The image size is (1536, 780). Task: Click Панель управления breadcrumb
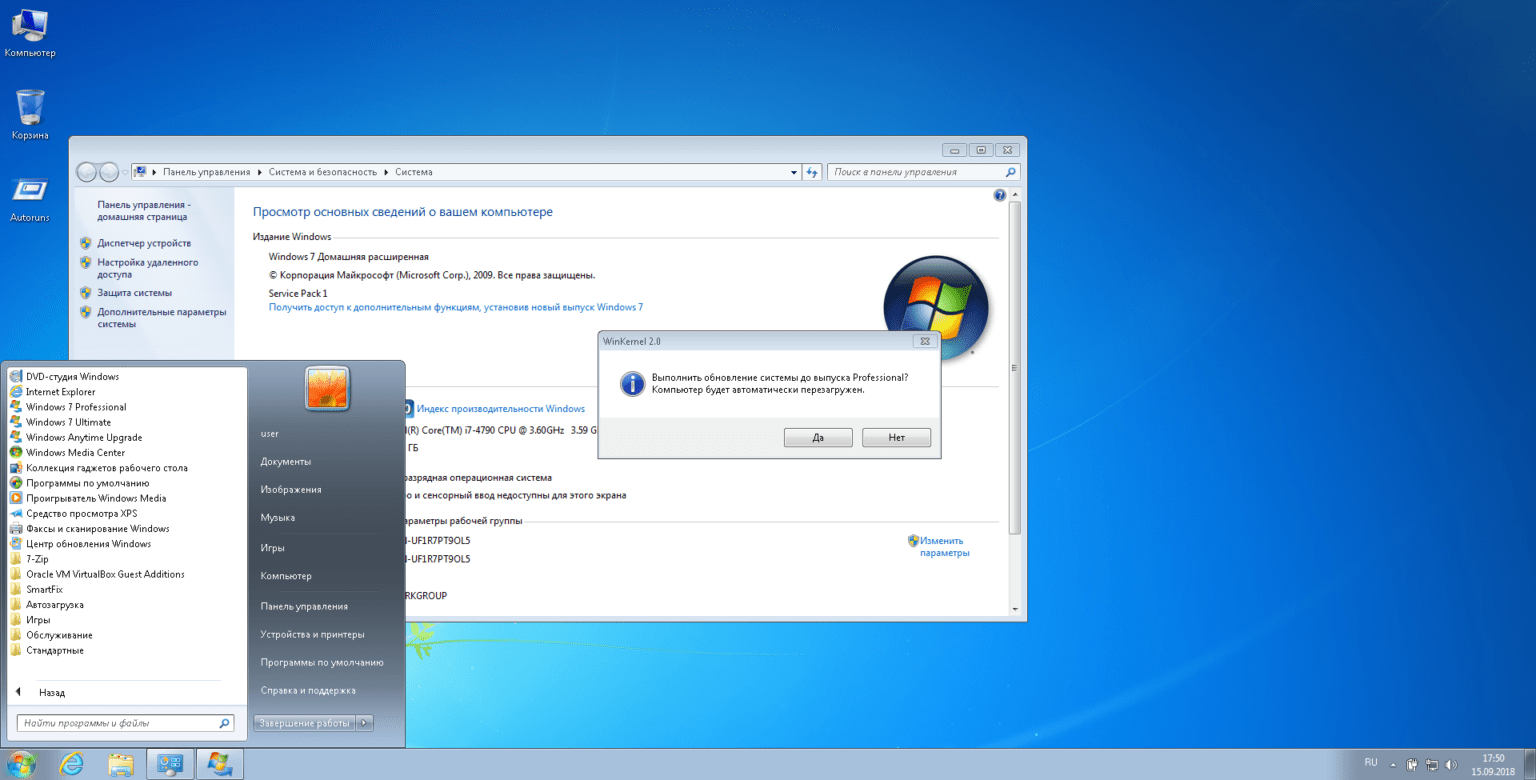coord(206,172)
